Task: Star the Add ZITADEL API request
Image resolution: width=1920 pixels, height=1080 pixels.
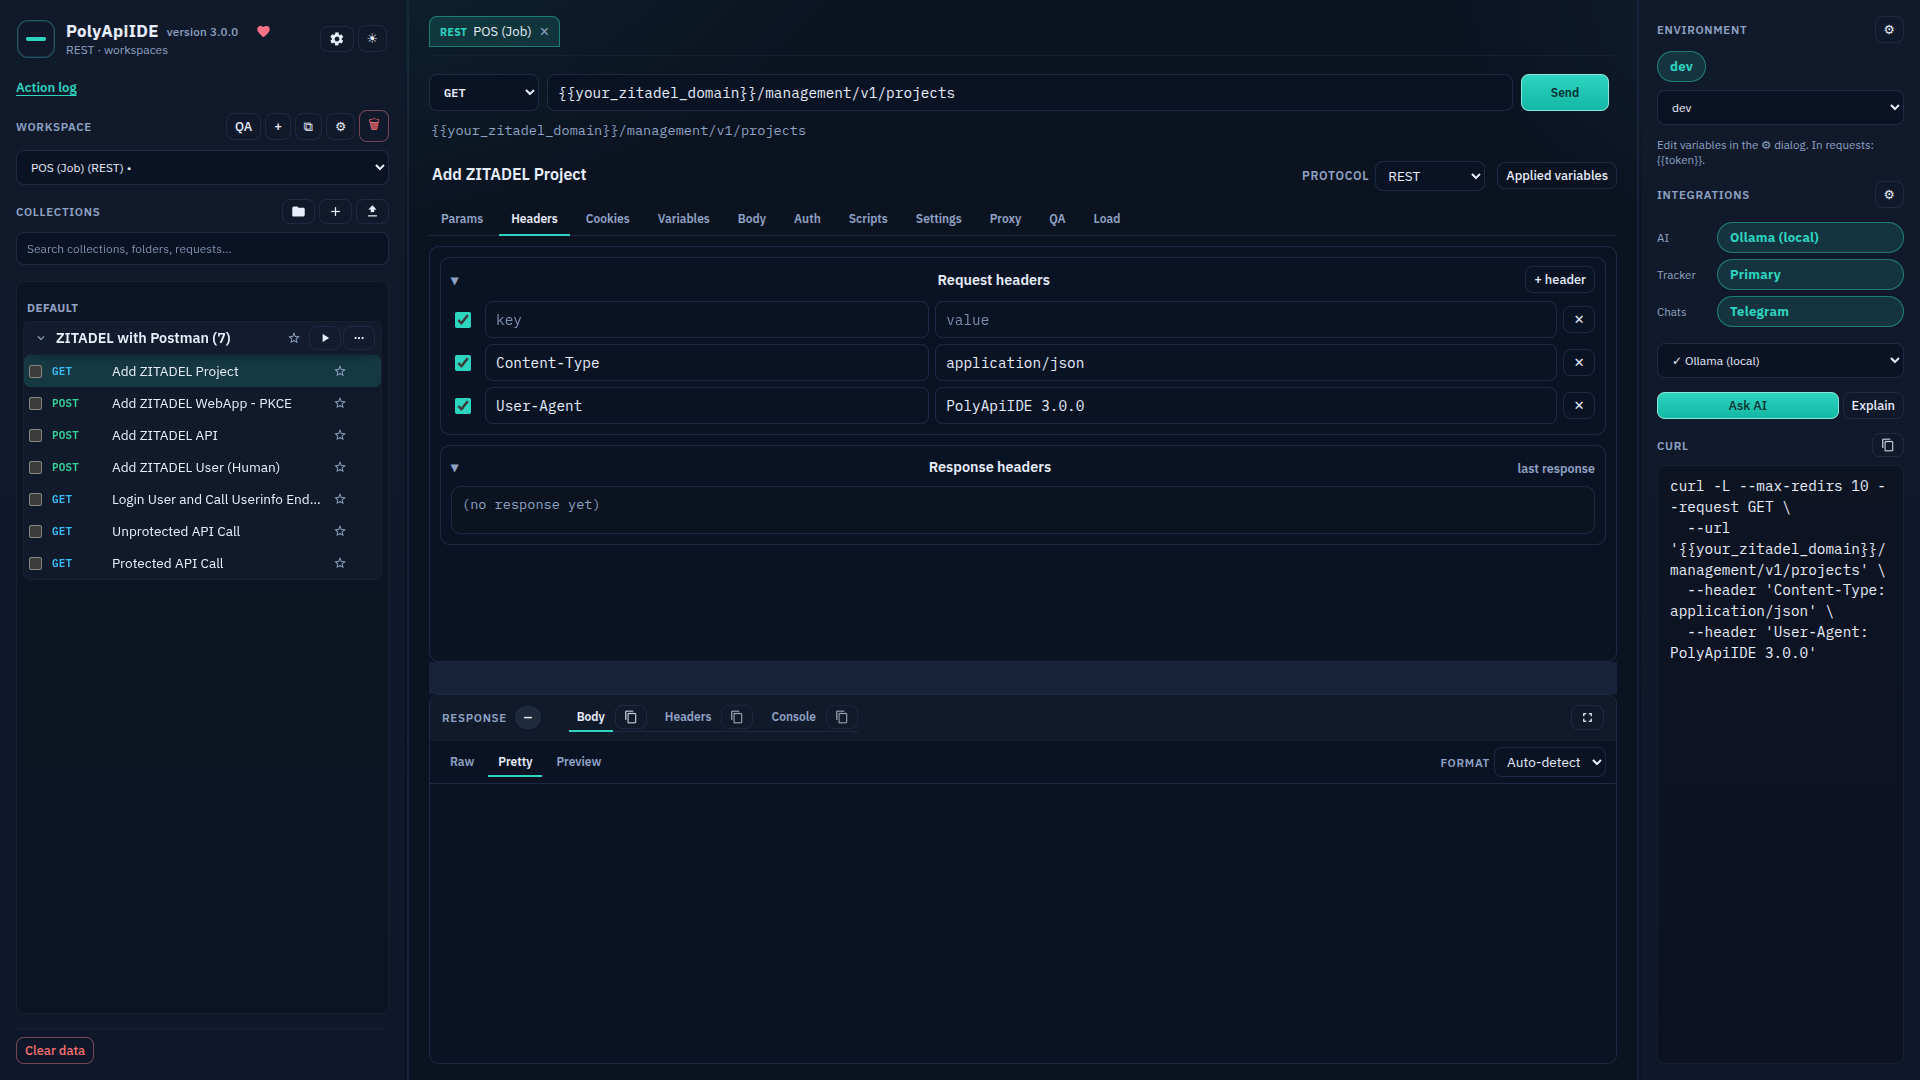Action: point(340,435)
